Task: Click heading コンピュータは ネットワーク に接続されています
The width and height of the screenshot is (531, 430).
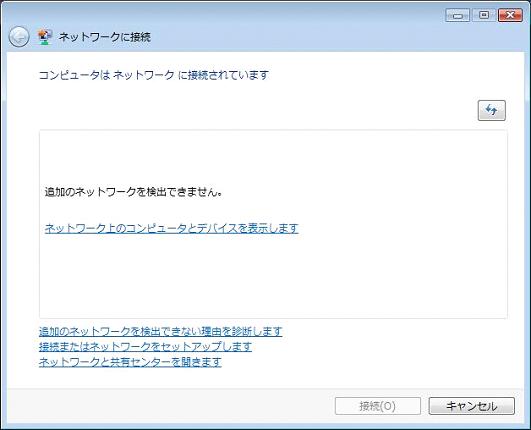Action: click(x=154, y=75)
